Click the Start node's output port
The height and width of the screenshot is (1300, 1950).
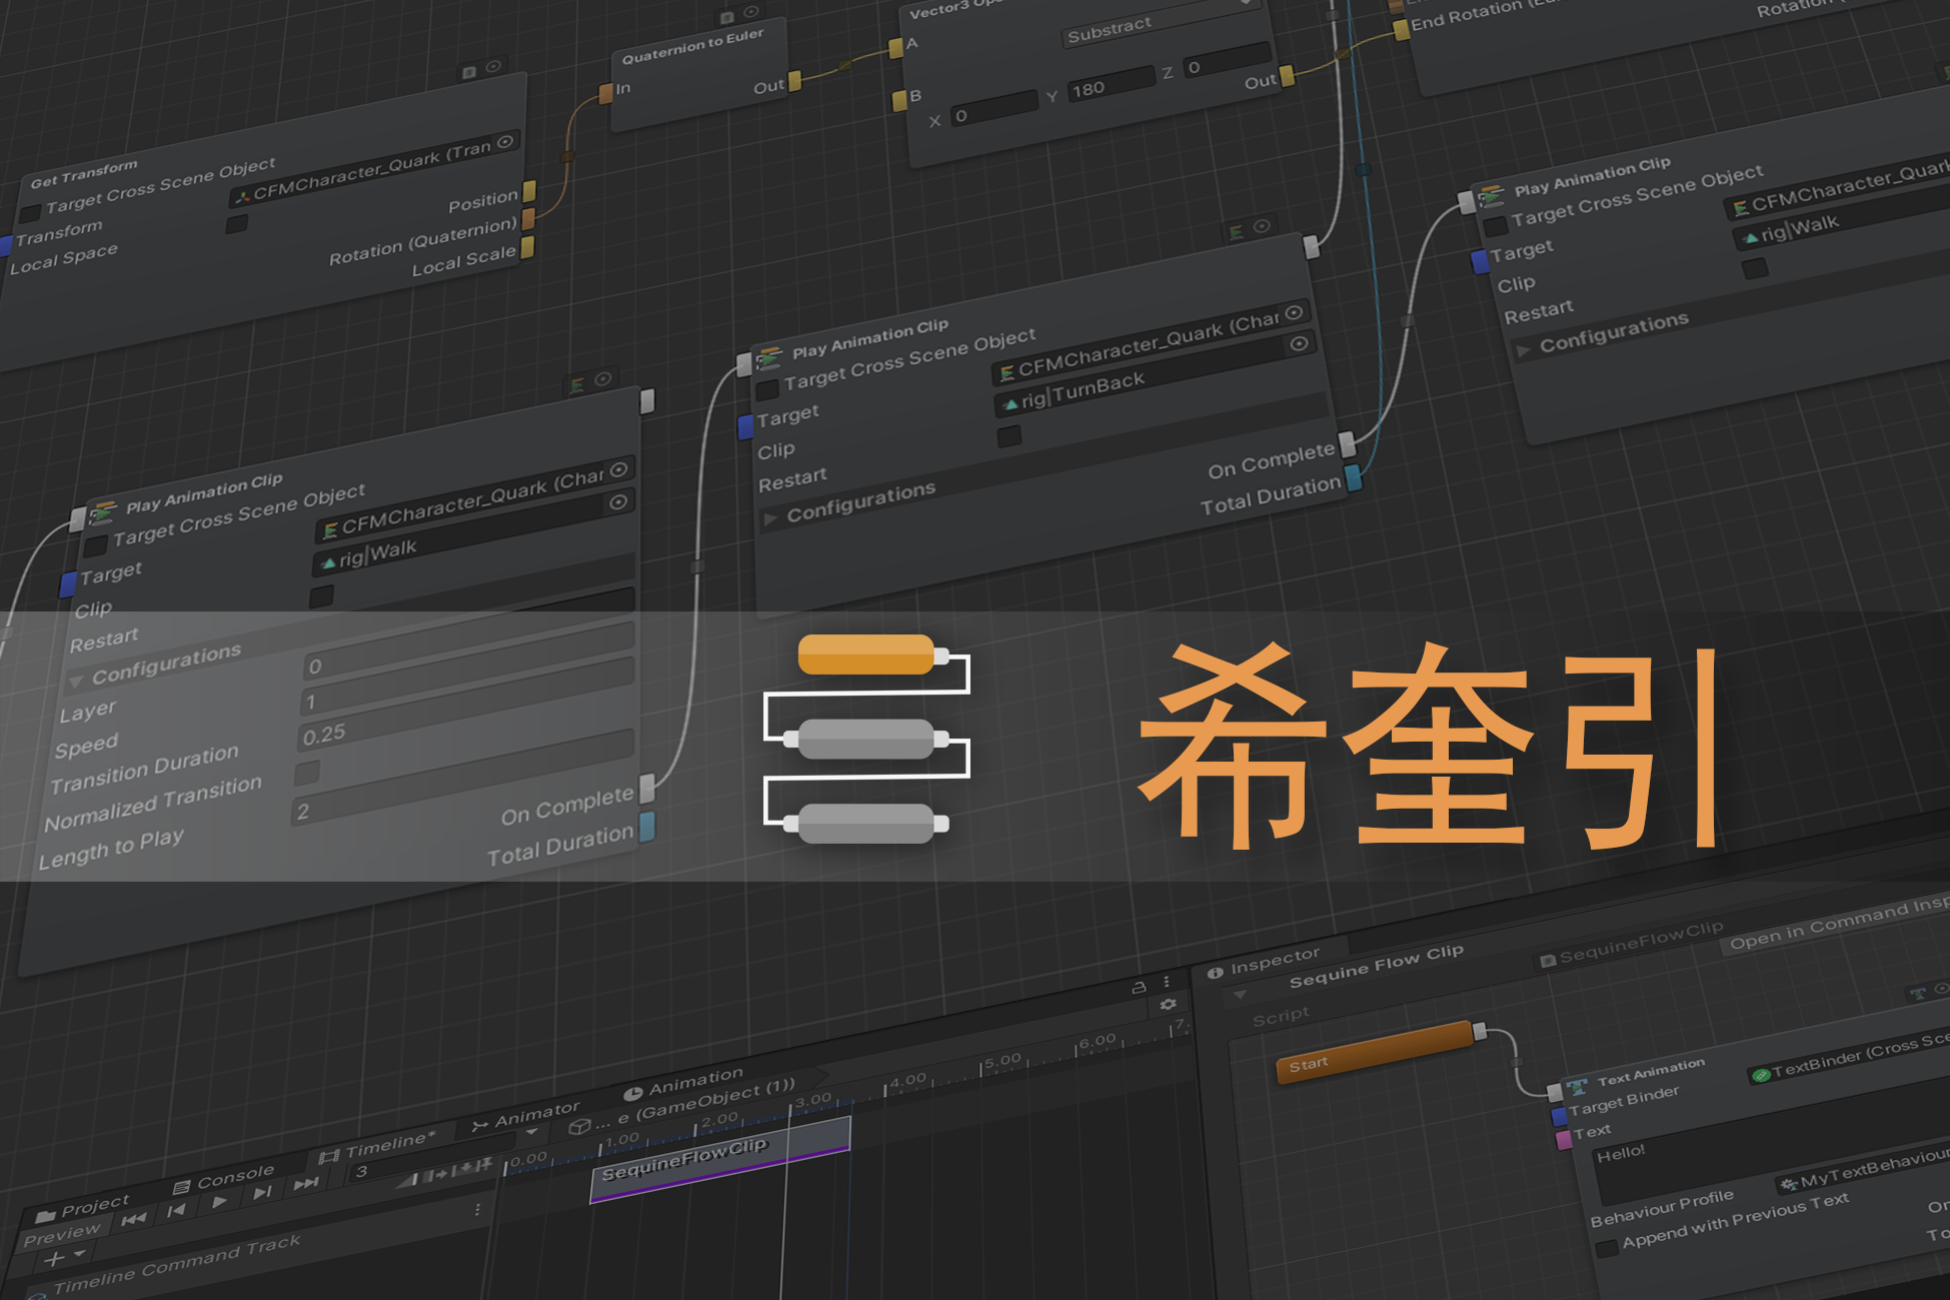(1480, 1031)
